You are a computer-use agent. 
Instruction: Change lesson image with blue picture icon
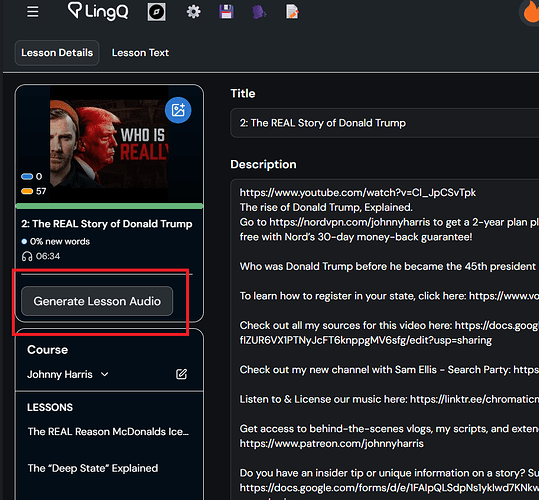(x=178, y=110)
